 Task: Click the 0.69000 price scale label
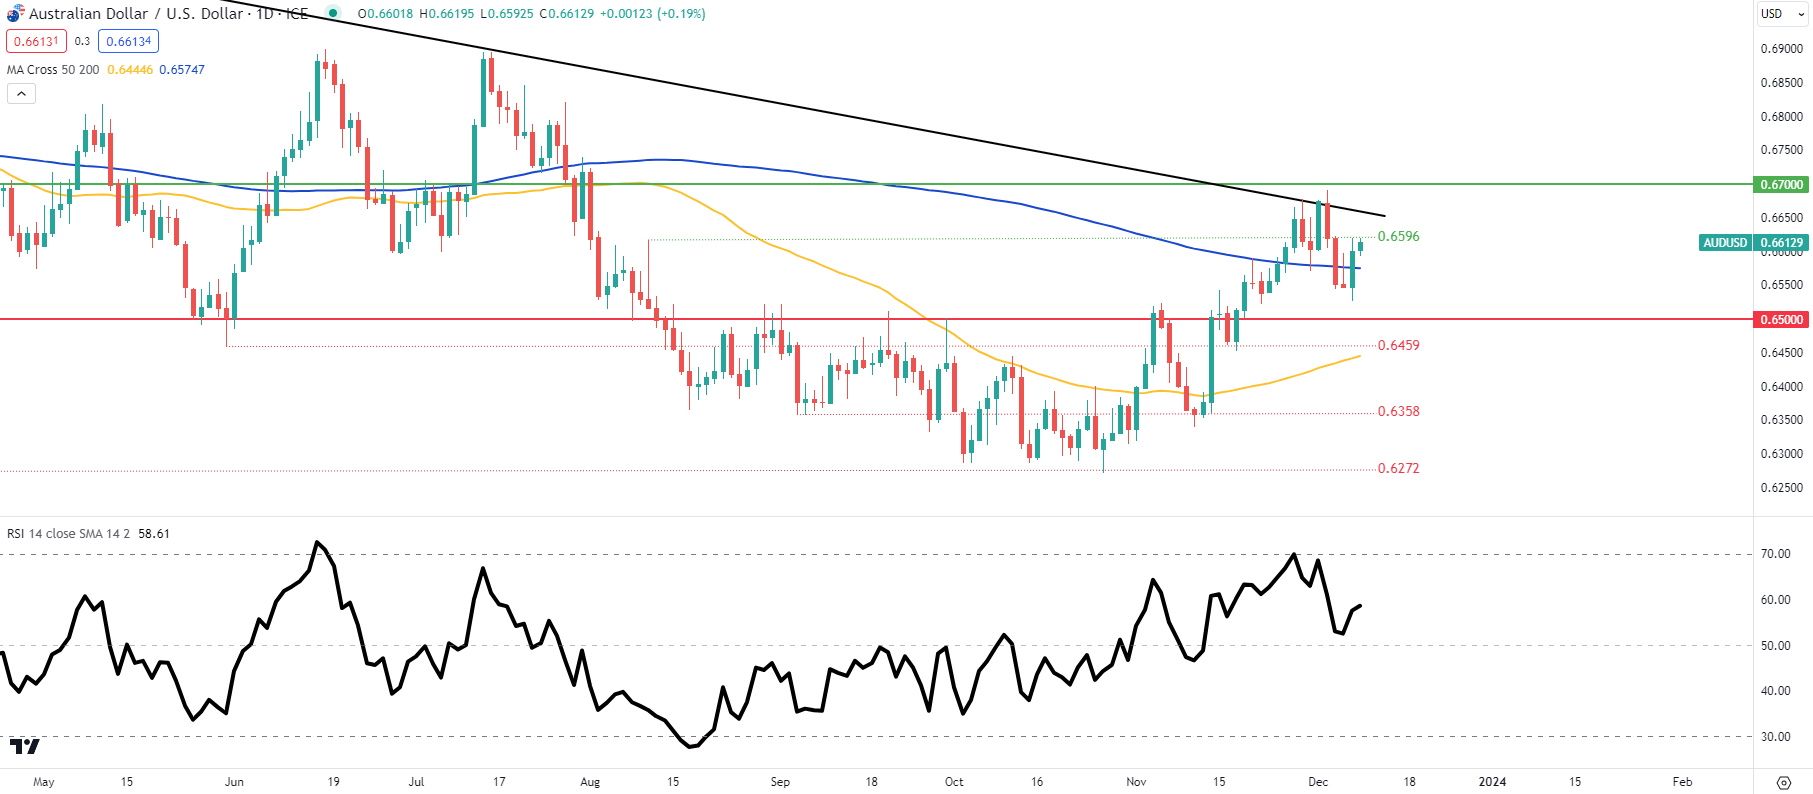coord(1782,48)
